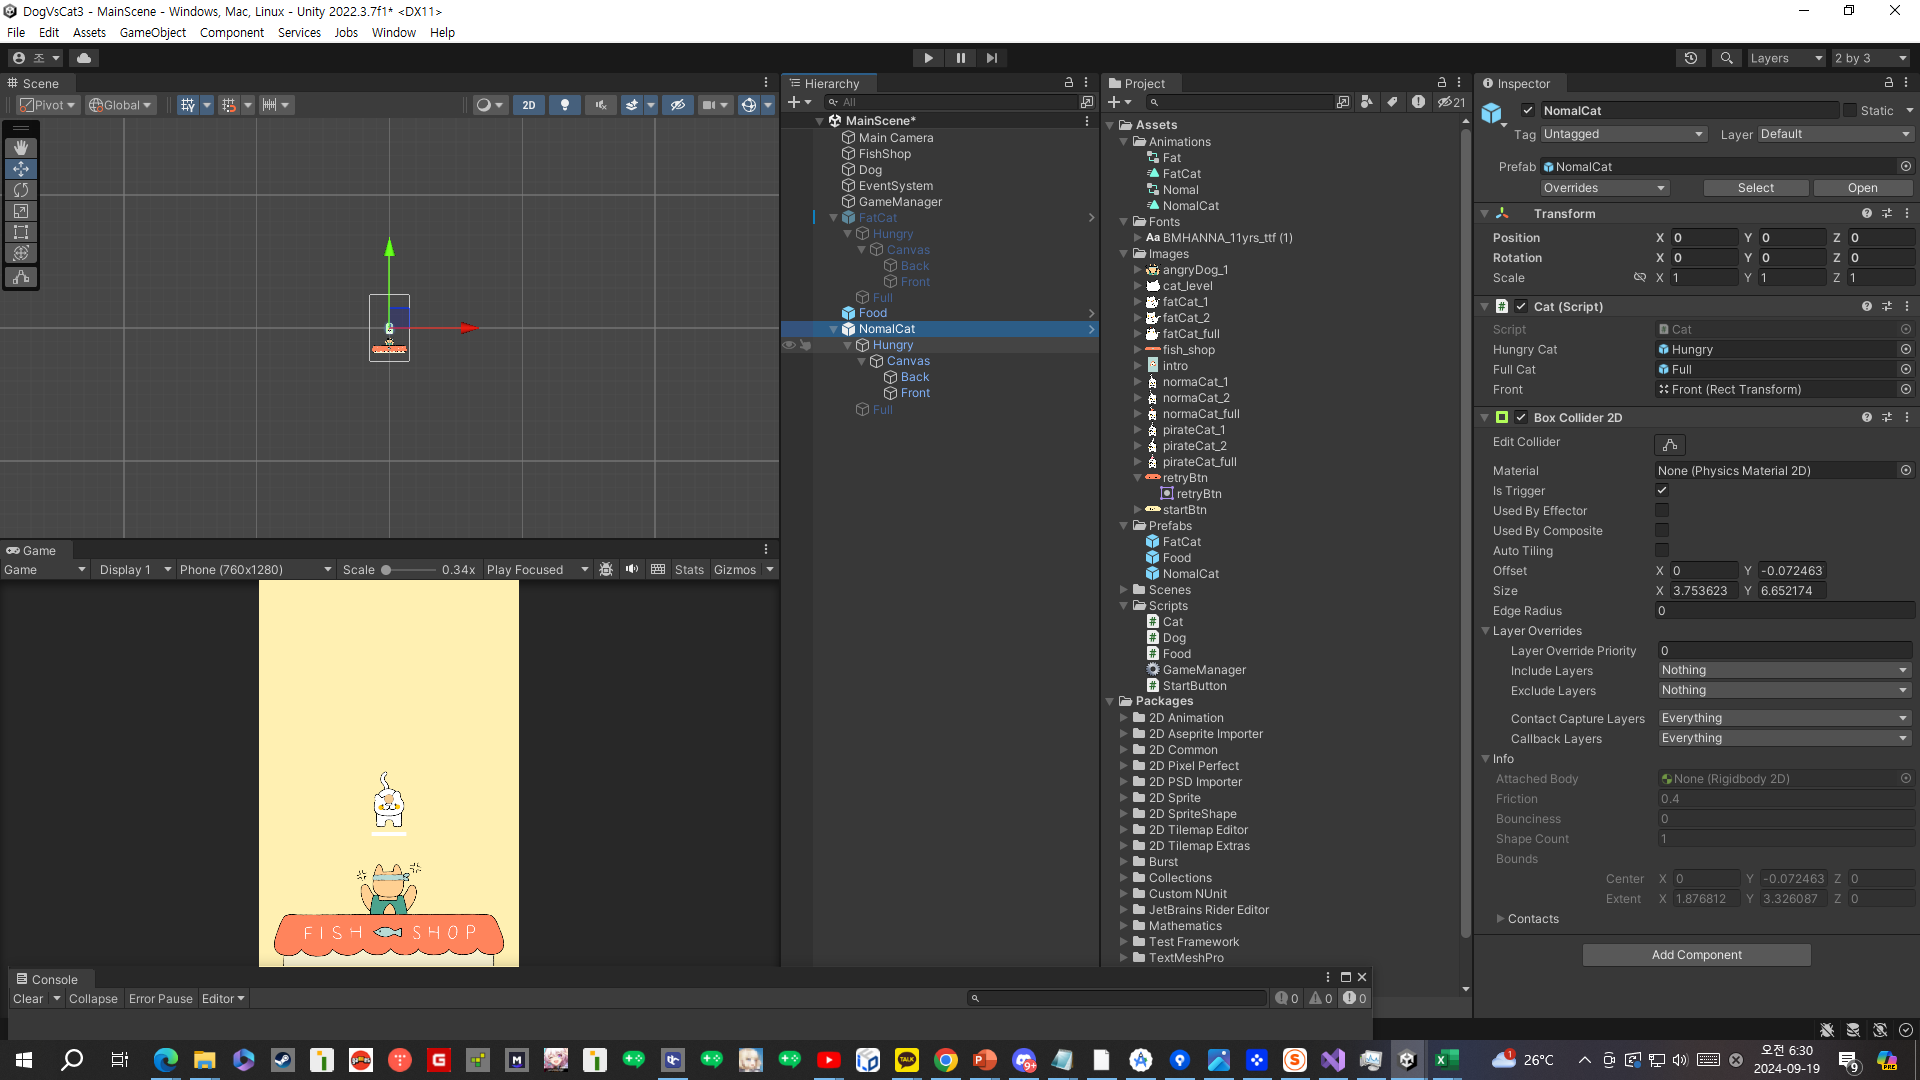Viewport: 1920px width, 1080px height.
Task: Open the Assets menu
Action: [x=89, y=33]
